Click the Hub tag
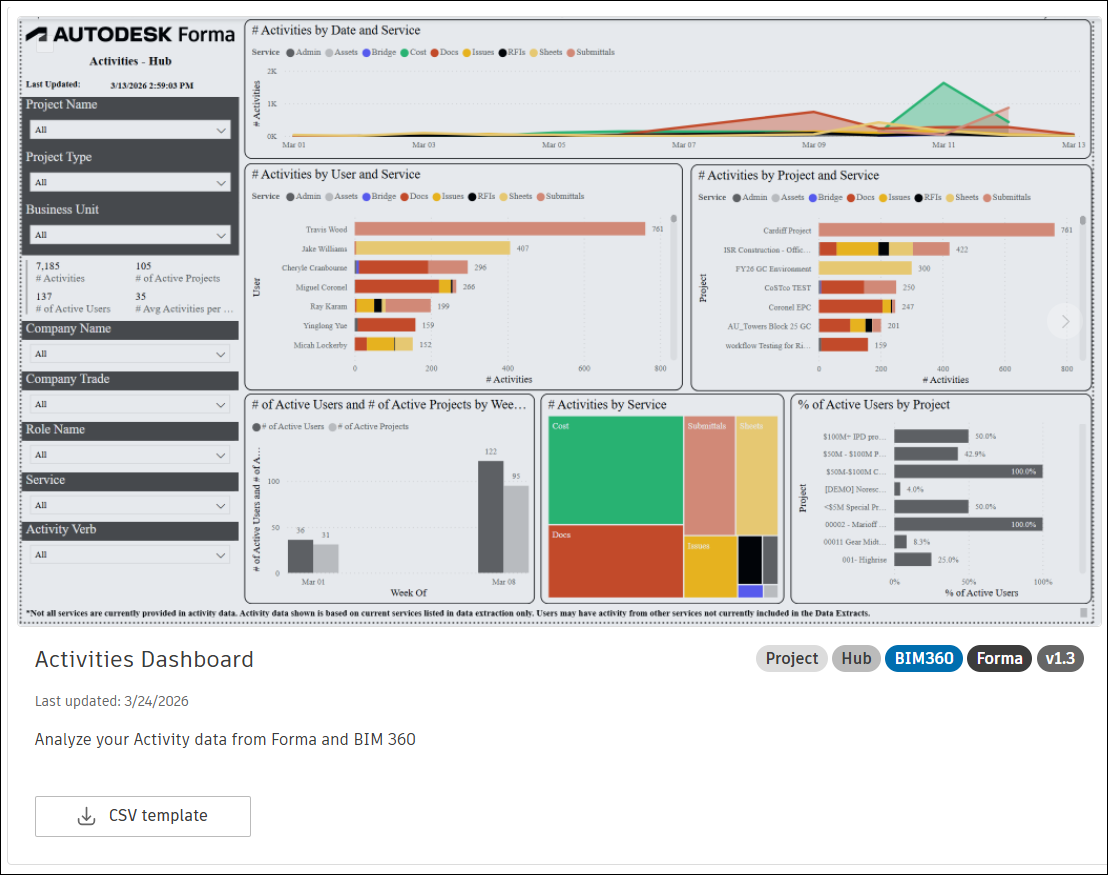This screenshot has height=875, width=1108. pos(856,659)
